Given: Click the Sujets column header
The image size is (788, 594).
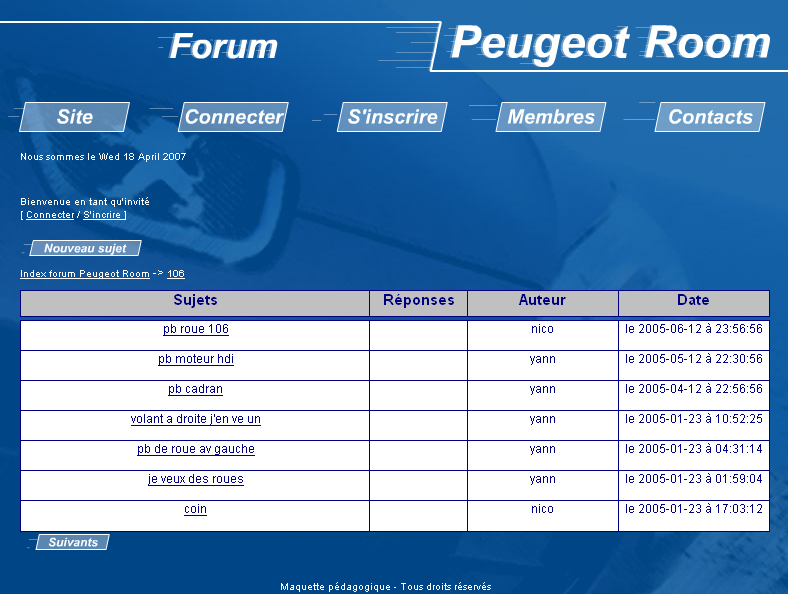Looking at the screenshot, I should tap(195, 303).
